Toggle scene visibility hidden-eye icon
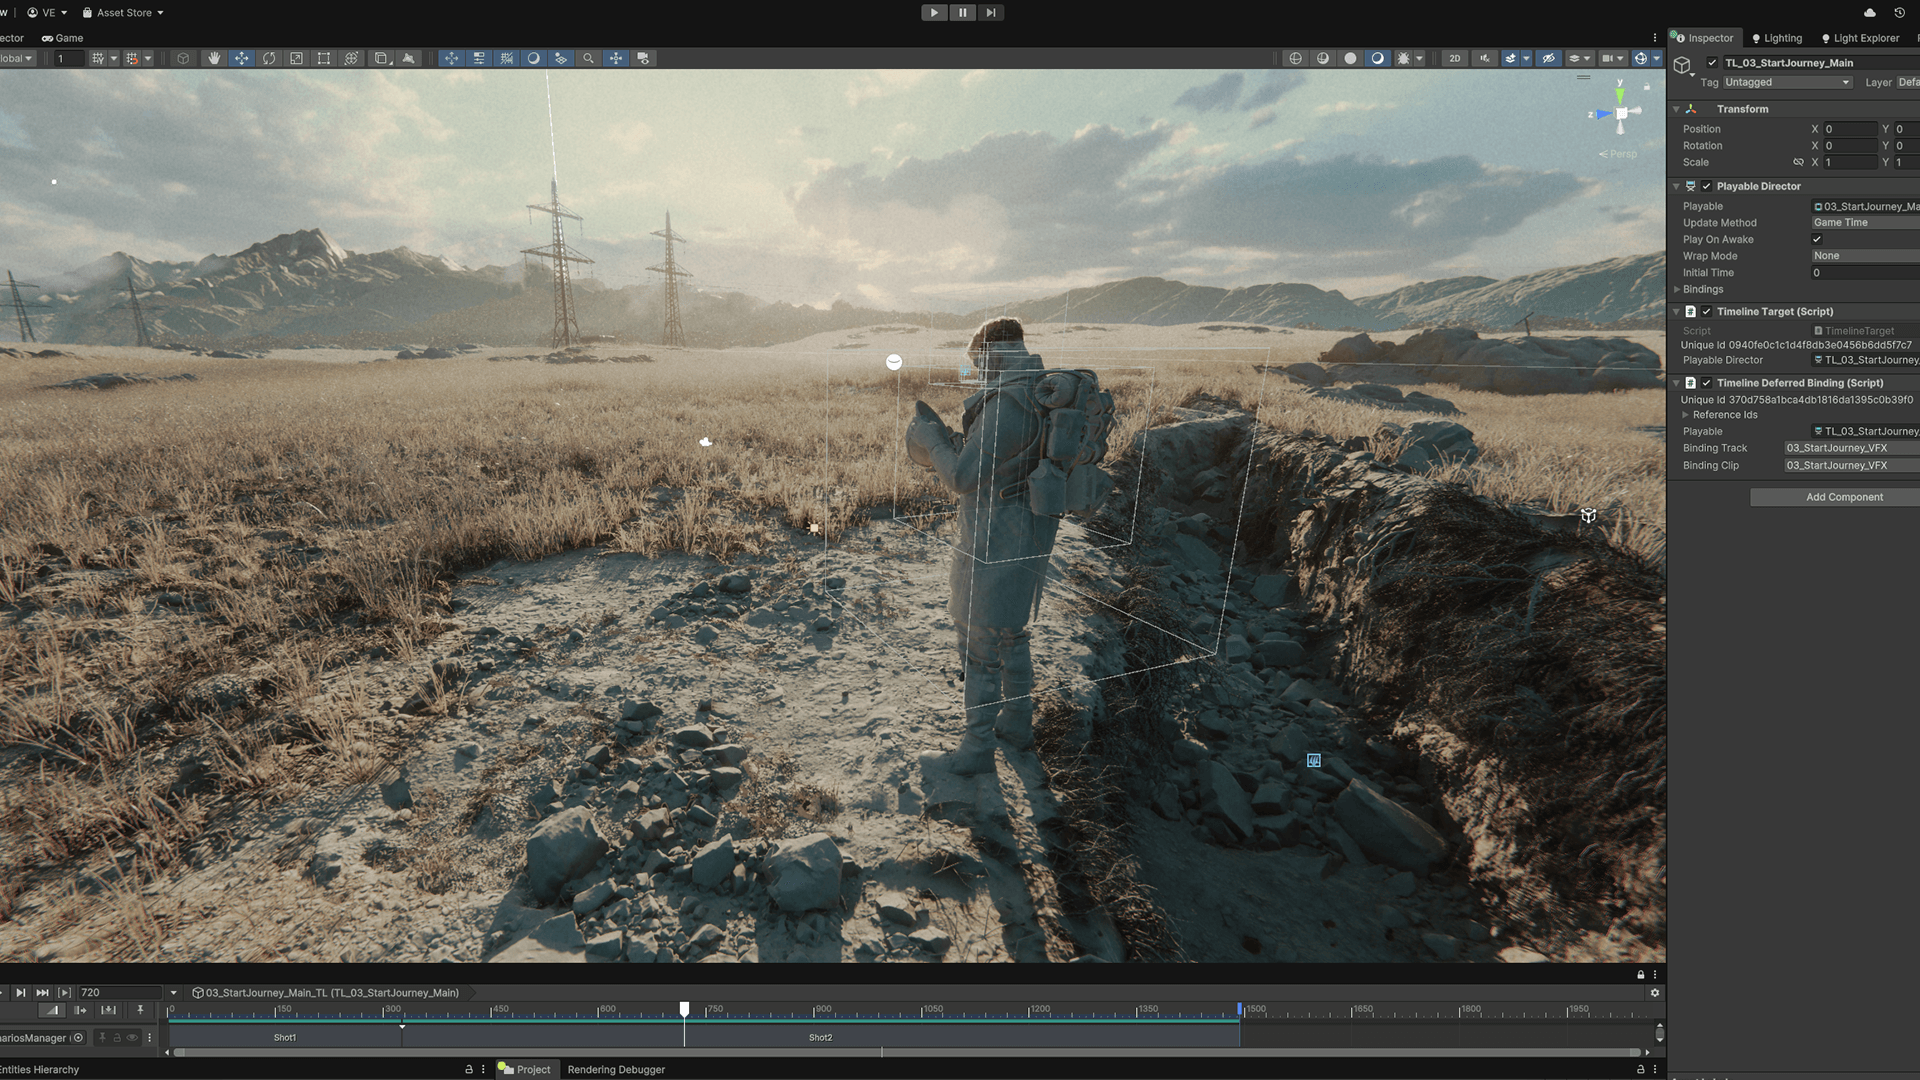Viewport: 1920px width, 1080px height. 1548,58
